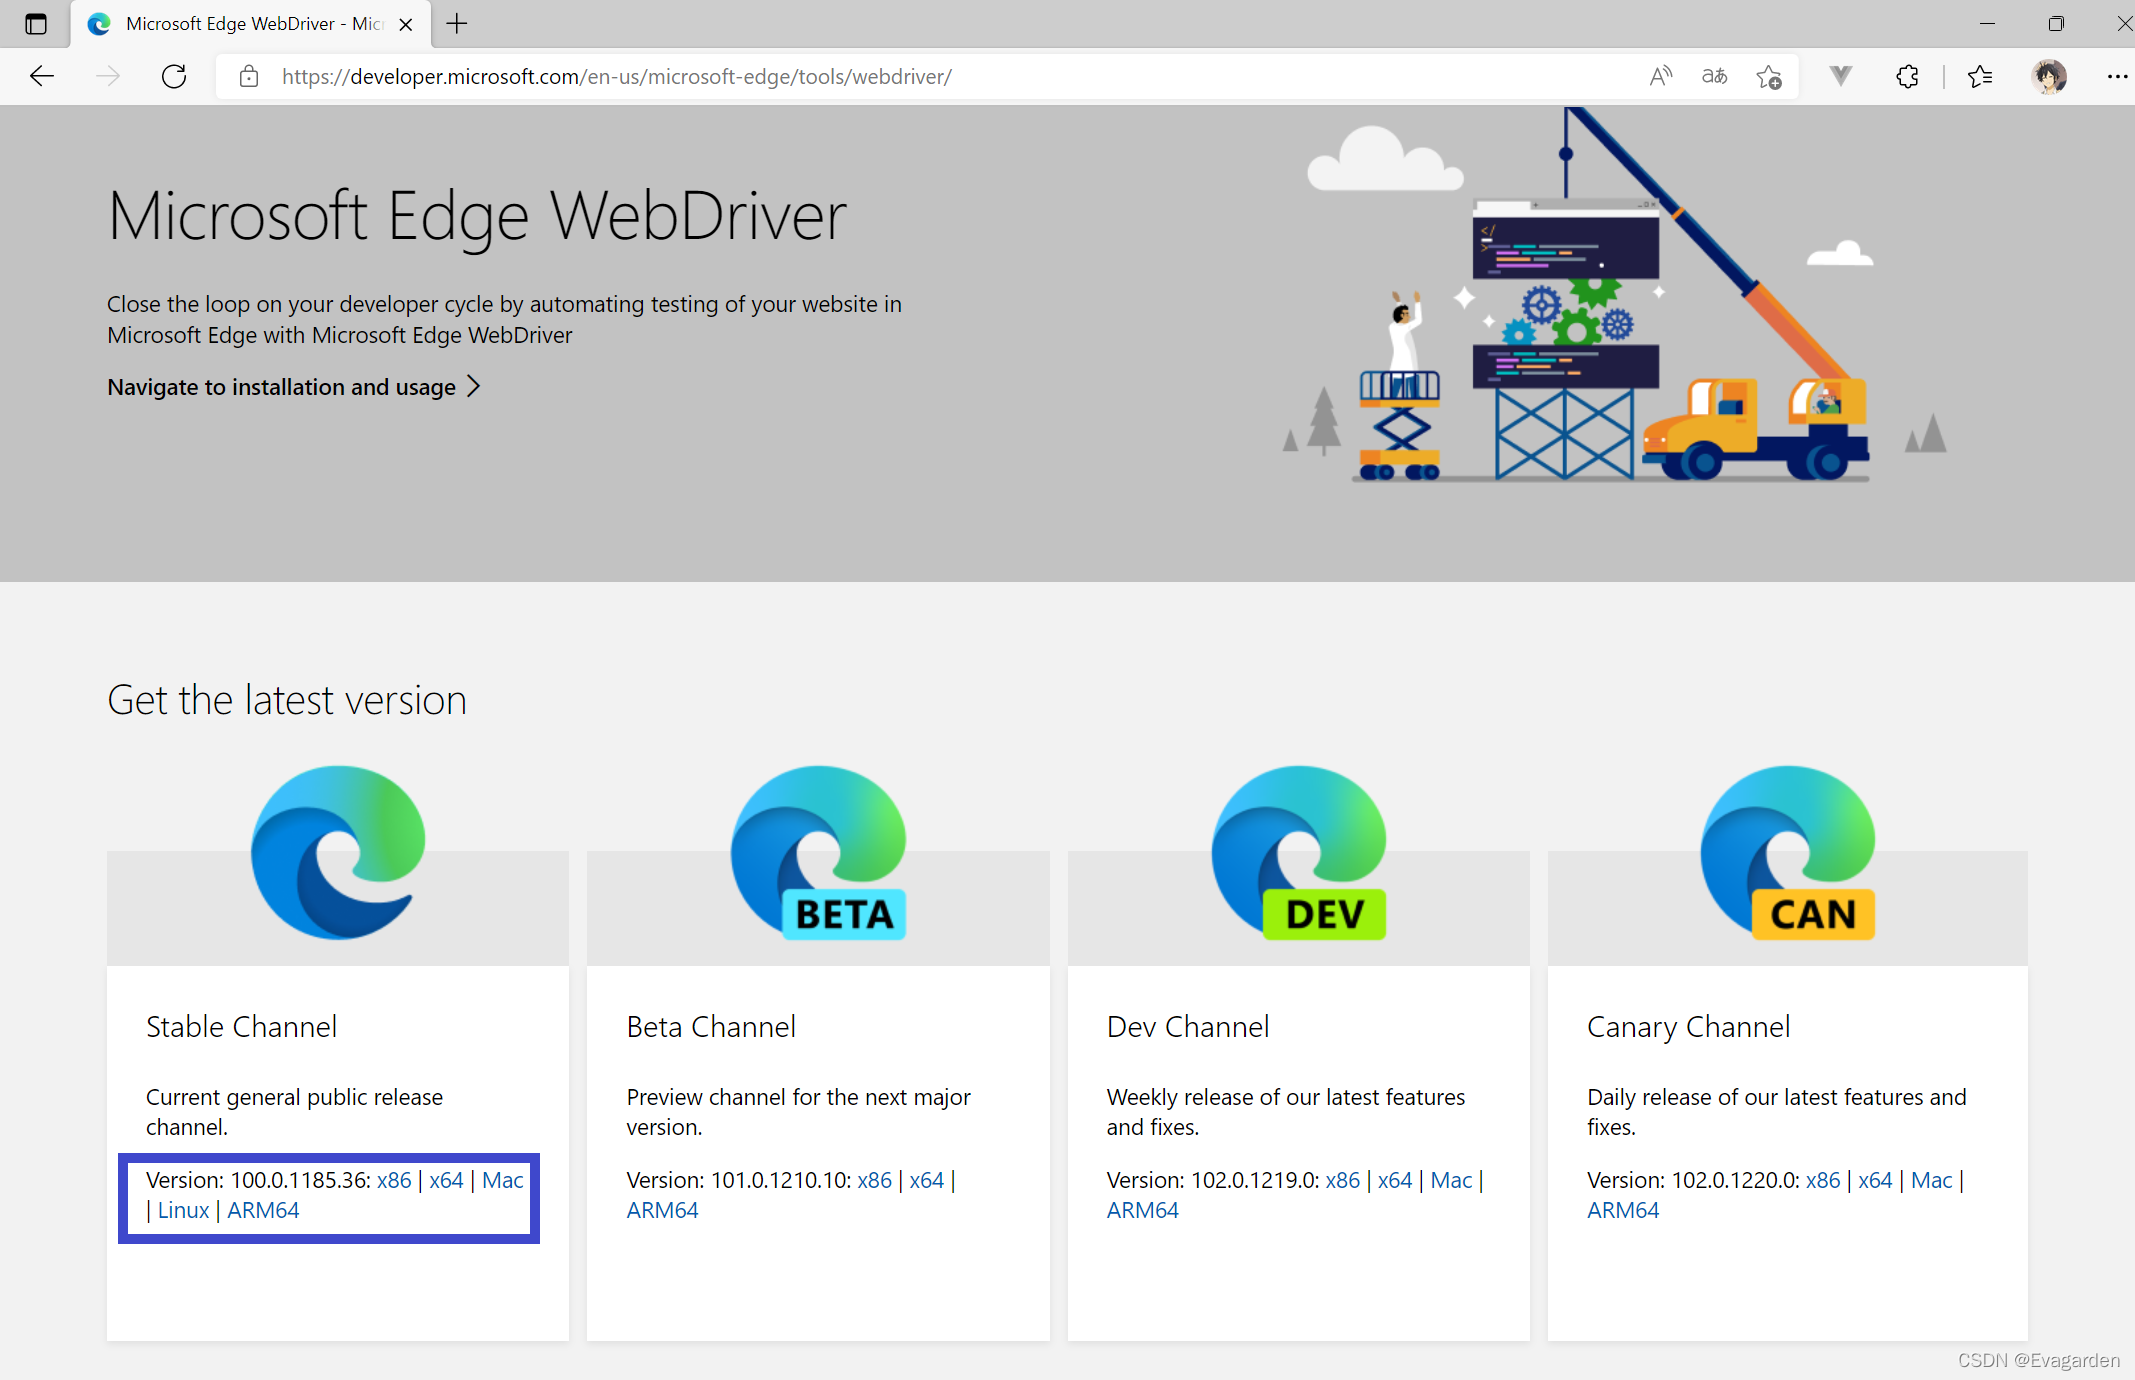Download Beta Channel x86 driver
The image size is (2135, 1380).
click(x=874, y=1180)
